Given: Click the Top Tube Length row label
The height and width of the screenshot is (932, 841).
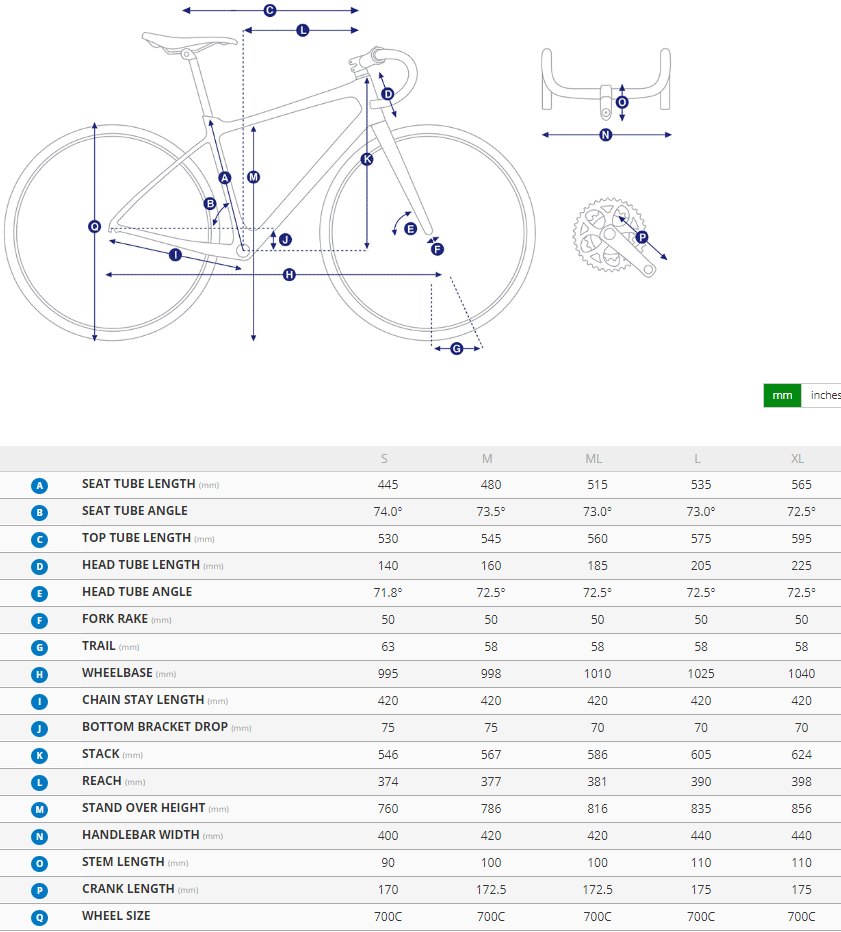Looking at the screenshot, I should pyautogui.click(x=136, y=538).
